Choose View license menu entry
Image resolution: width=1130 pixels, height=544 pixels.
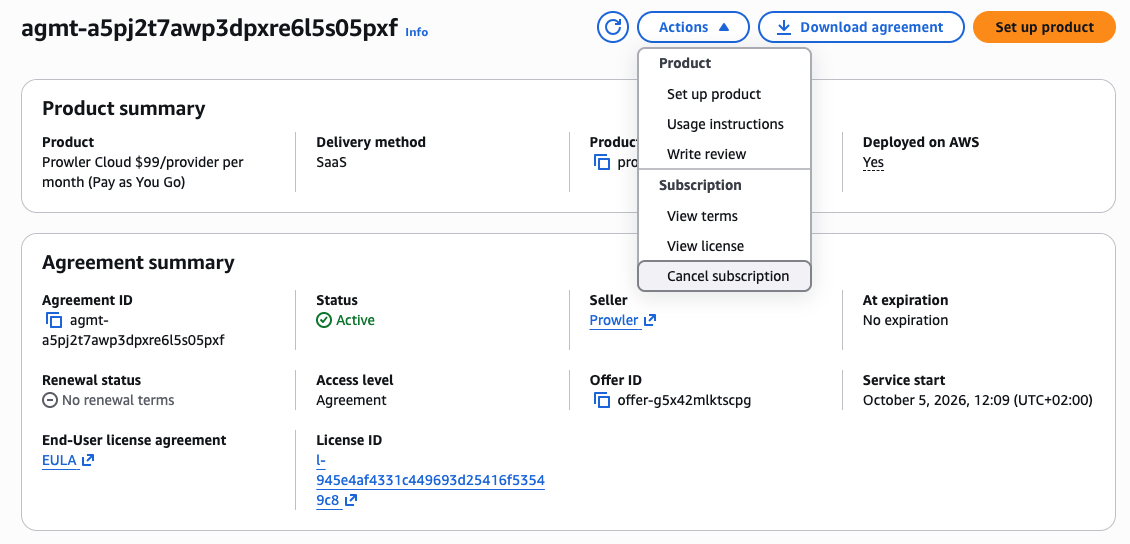tap(724, 246)
